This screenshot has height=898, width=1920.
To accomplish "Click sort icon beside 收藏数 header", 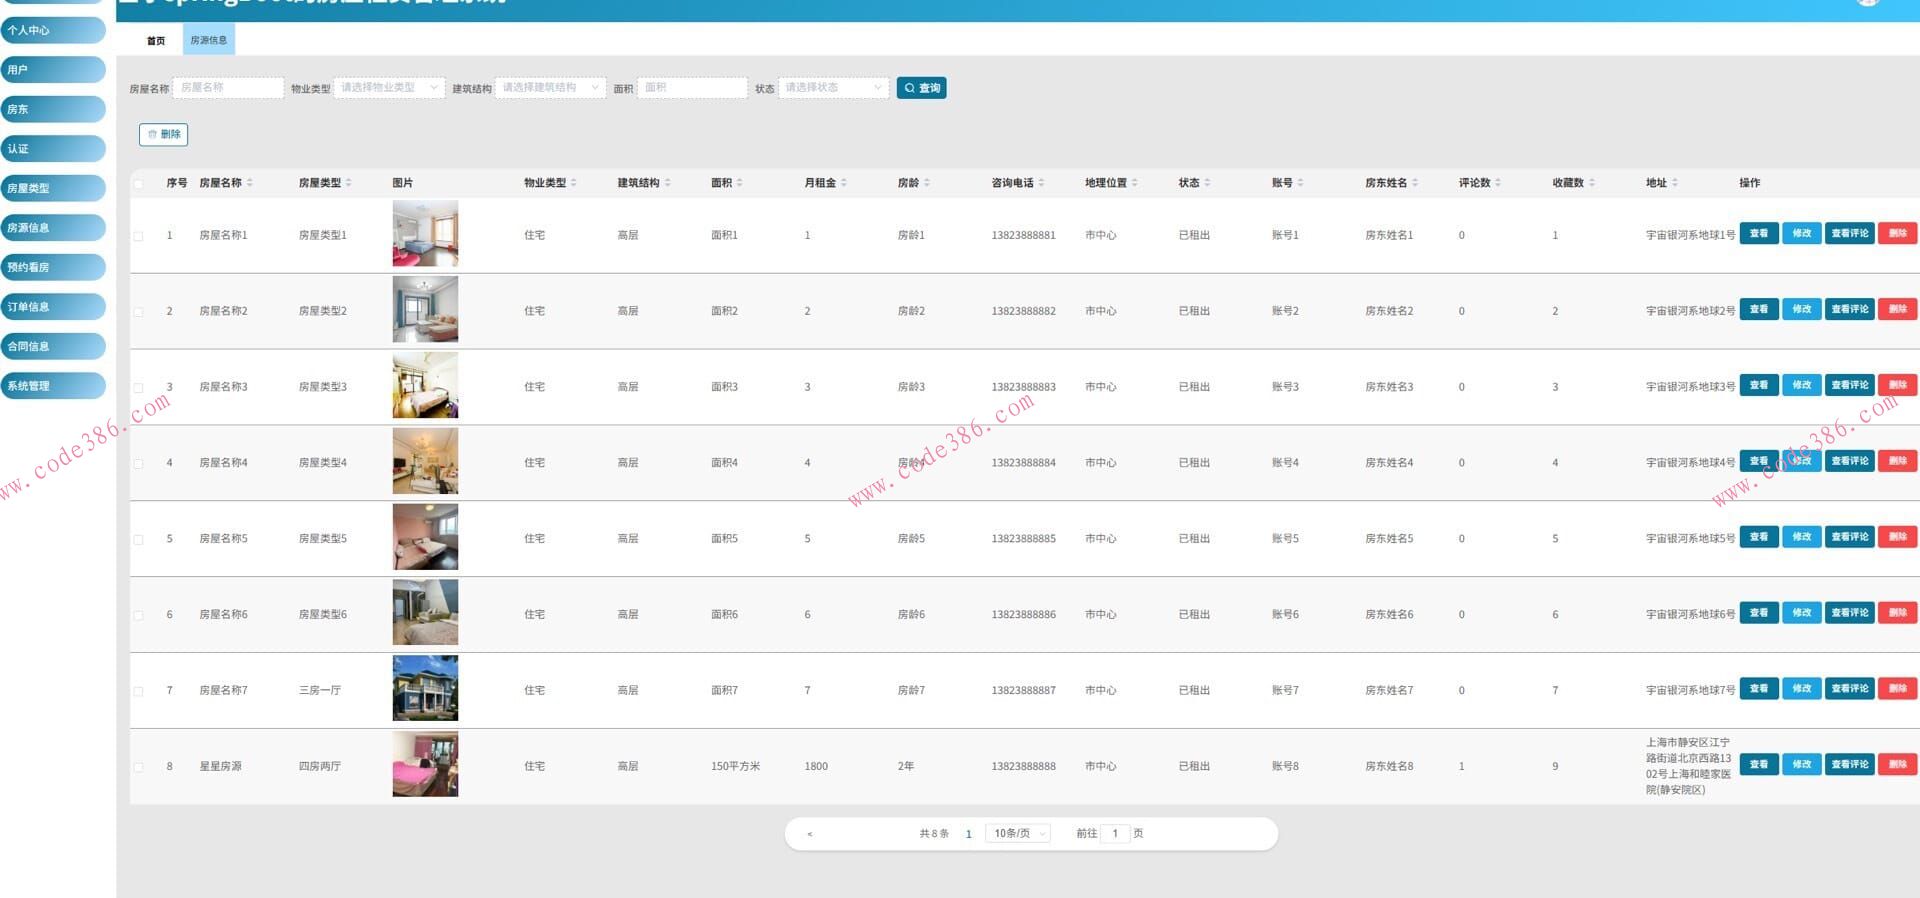I will (1592, 183).
